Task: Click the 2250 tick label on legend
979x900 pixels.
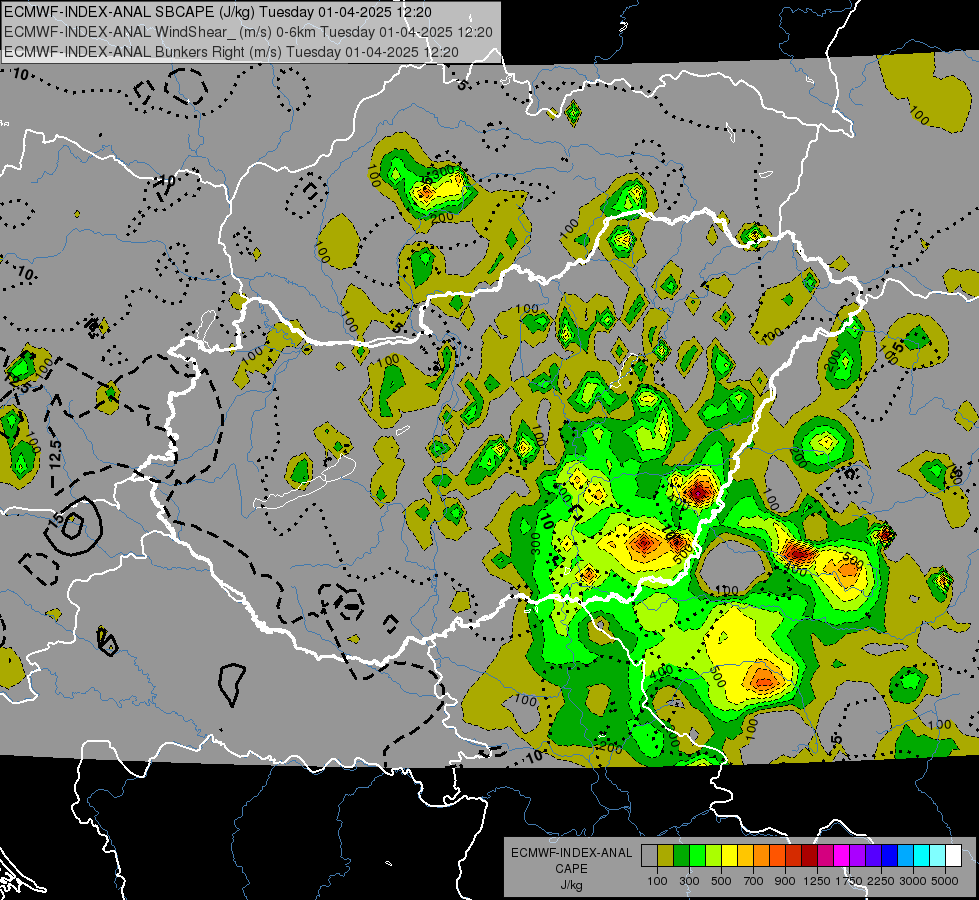Action: click(881, 881)
